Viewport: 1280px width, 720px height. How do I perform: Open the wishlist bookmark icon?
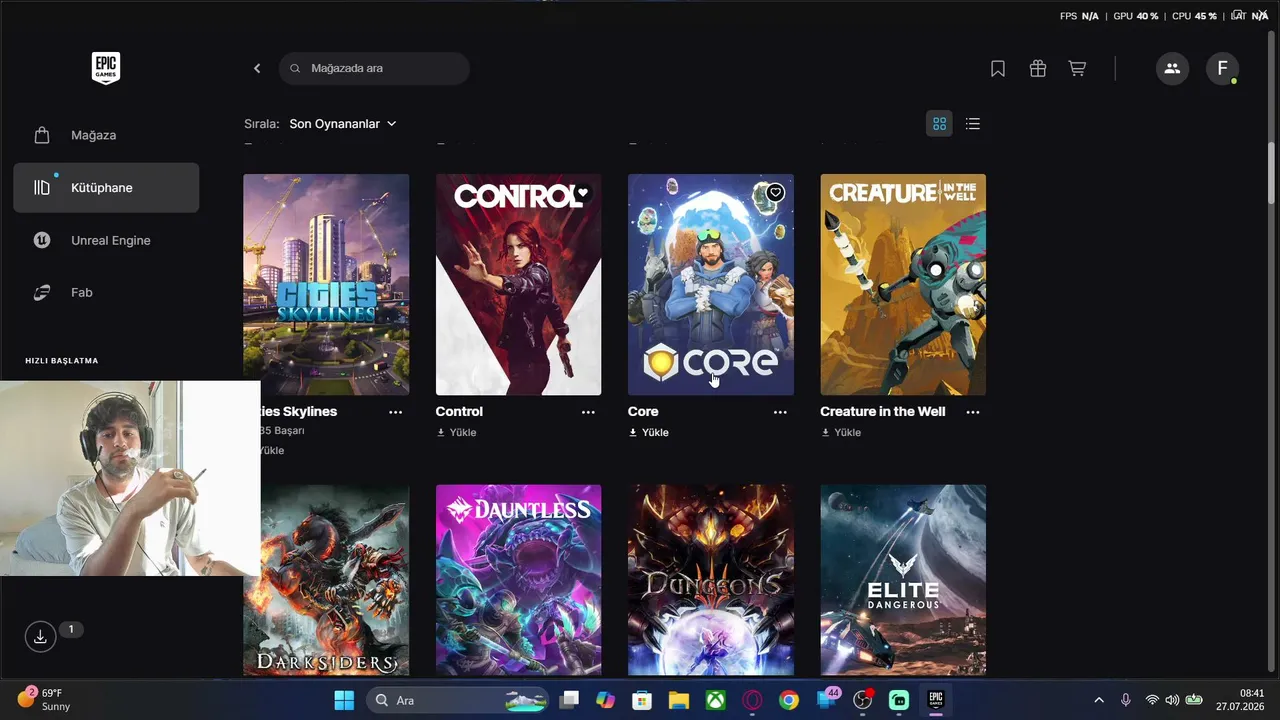(x=998, y=68)
